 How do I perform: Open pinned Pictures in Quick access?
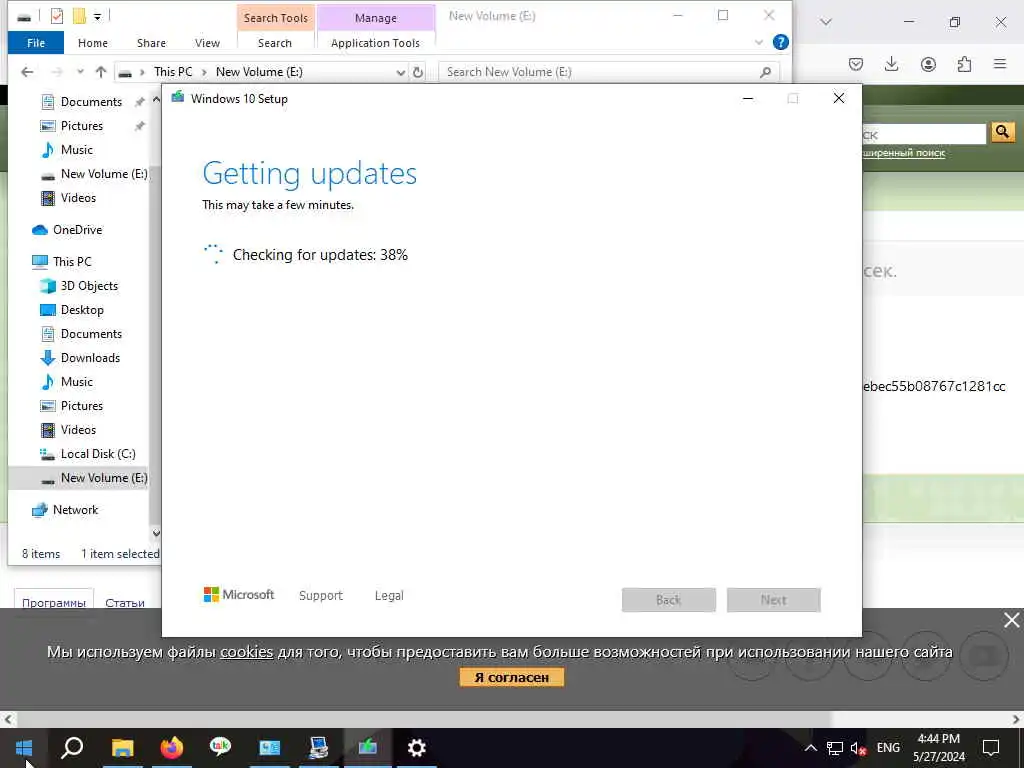point(82,126)
